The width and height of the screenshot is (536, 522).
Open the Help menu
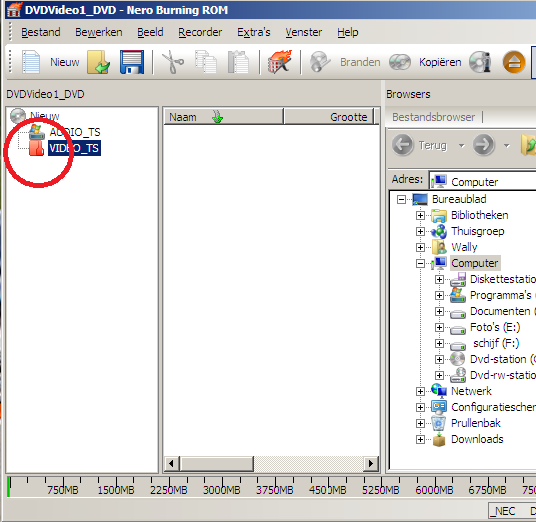click(348, 32)
